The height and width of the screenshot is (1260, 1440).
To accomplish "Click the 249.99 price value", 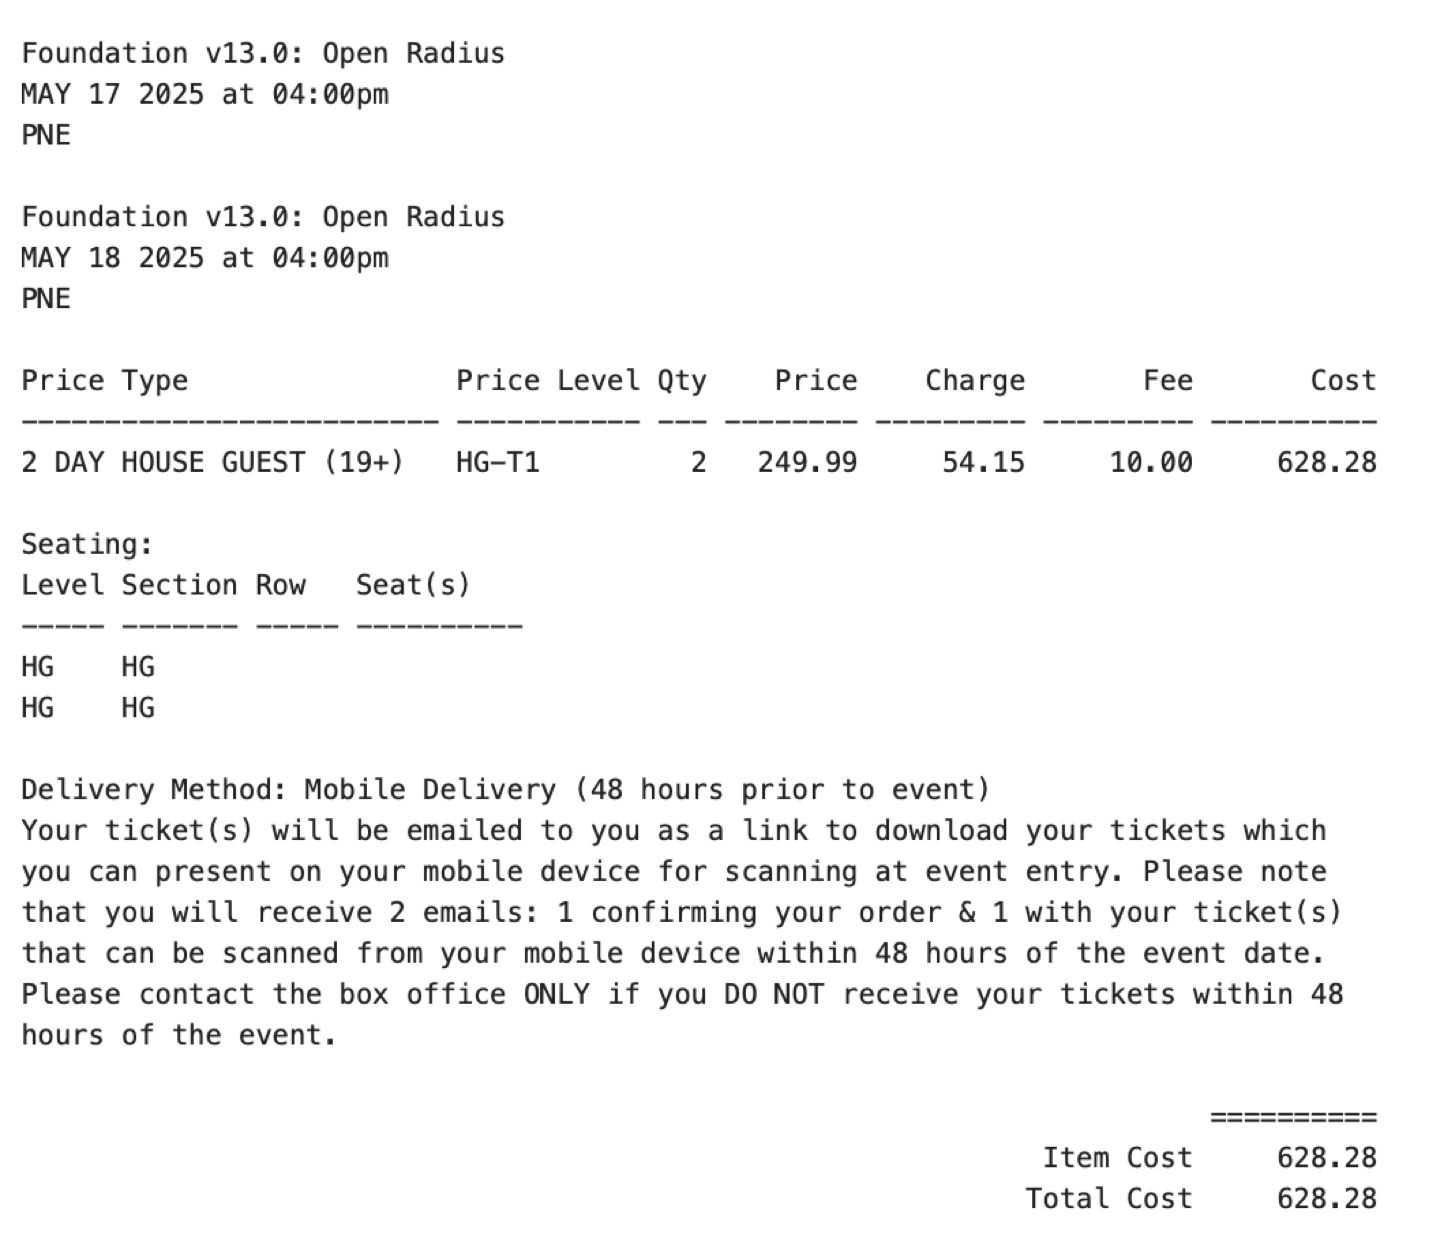I will pyautogui.click(x=808, y=462).
